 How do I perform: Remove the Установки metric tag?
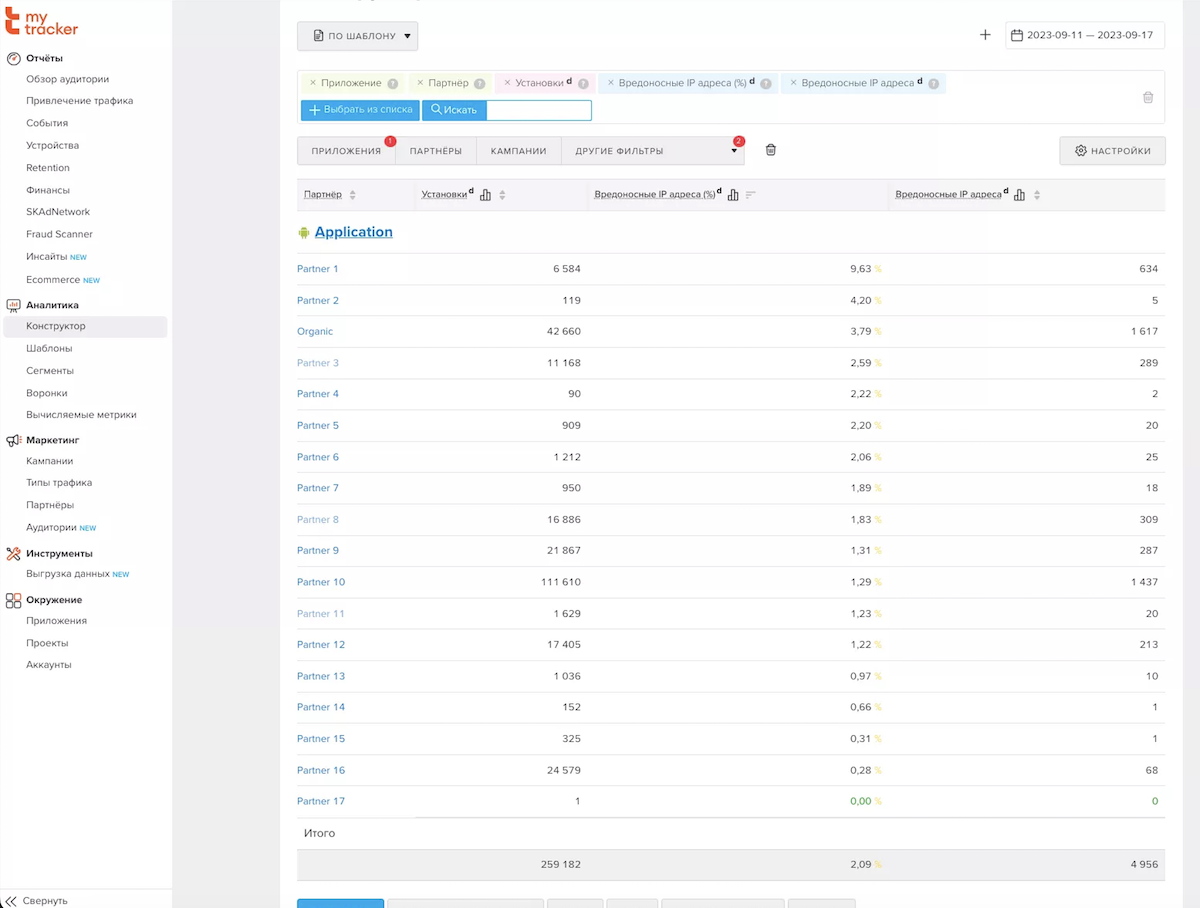[x=507, y=83]
